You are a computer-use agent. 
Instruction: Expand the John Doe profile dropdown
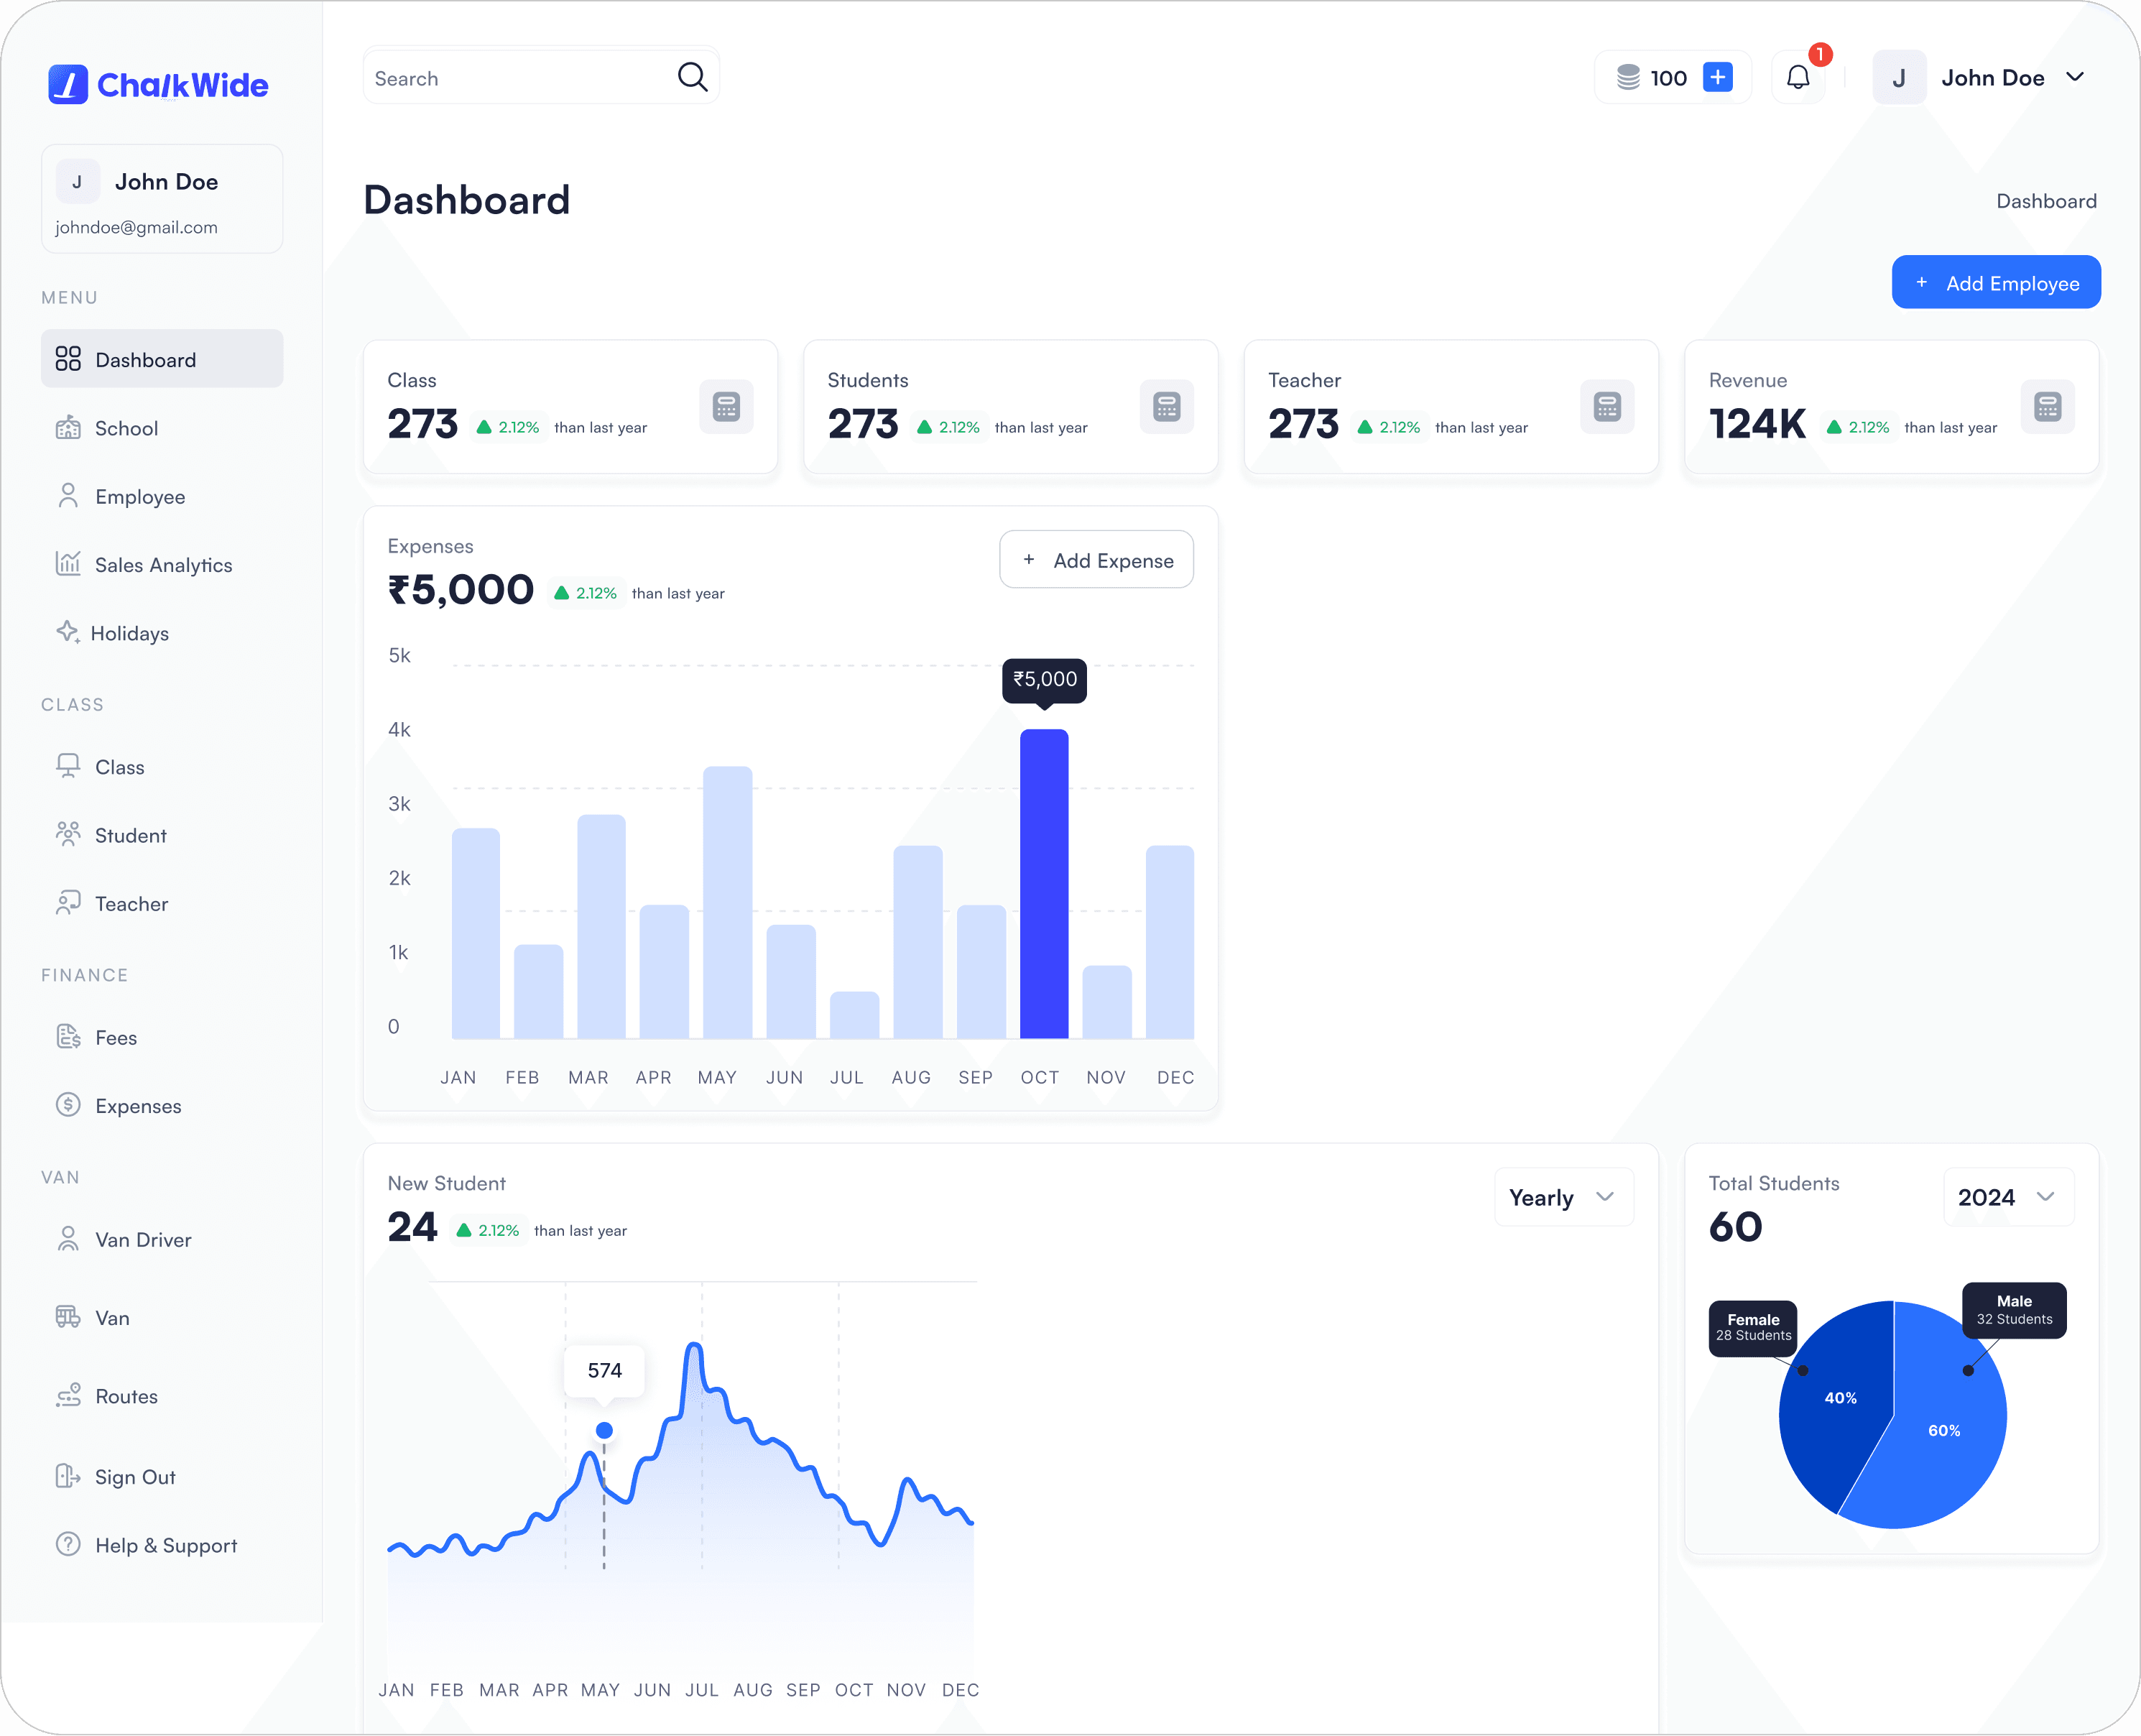(x=2075, y=77)
